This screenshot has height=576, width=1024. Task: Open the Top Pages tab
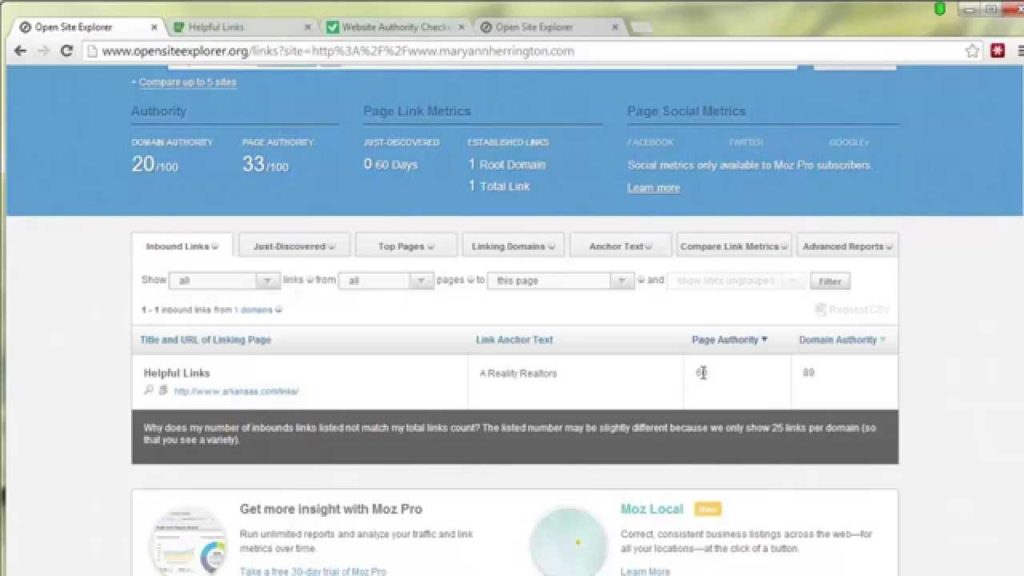click(406, 246)
